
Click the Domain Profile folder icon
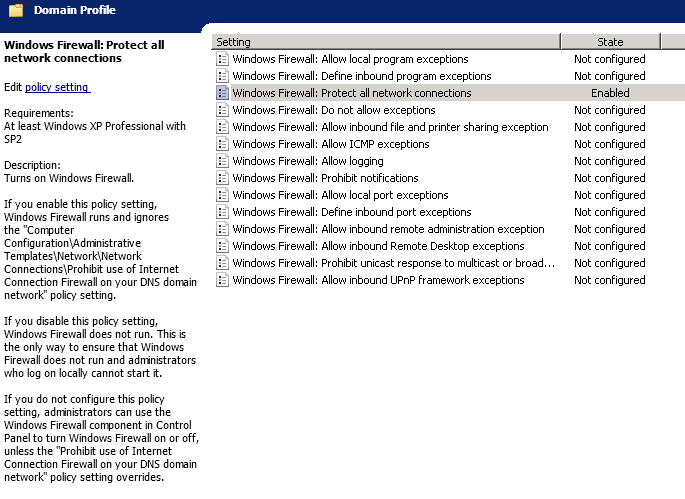(x=15, y=11)
